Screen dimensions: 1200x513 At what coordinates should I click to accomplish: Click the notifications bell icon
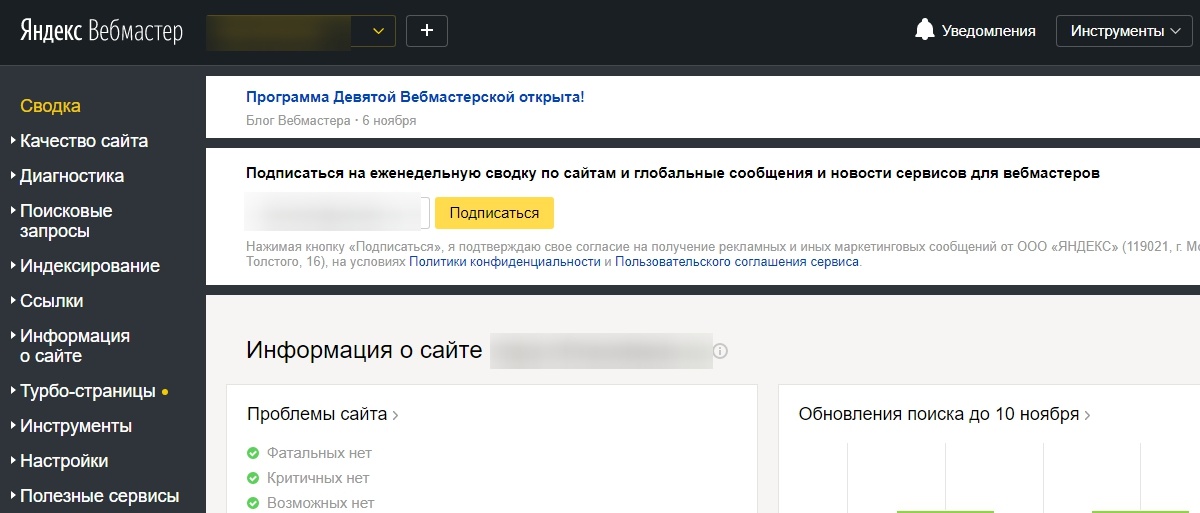point(925,31)
